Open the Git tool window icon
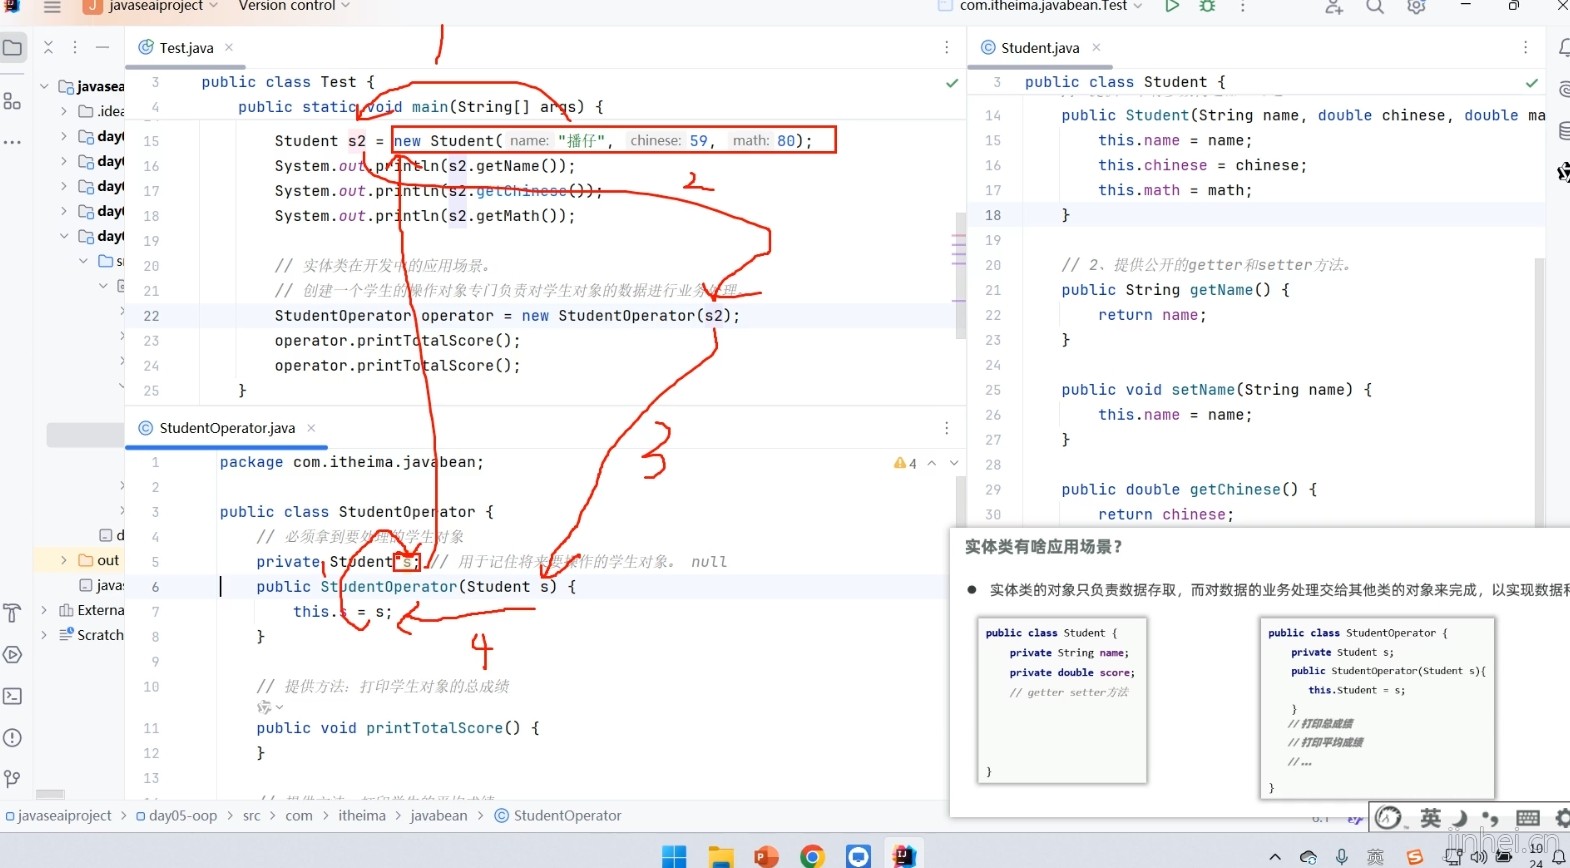 [13, 779]
